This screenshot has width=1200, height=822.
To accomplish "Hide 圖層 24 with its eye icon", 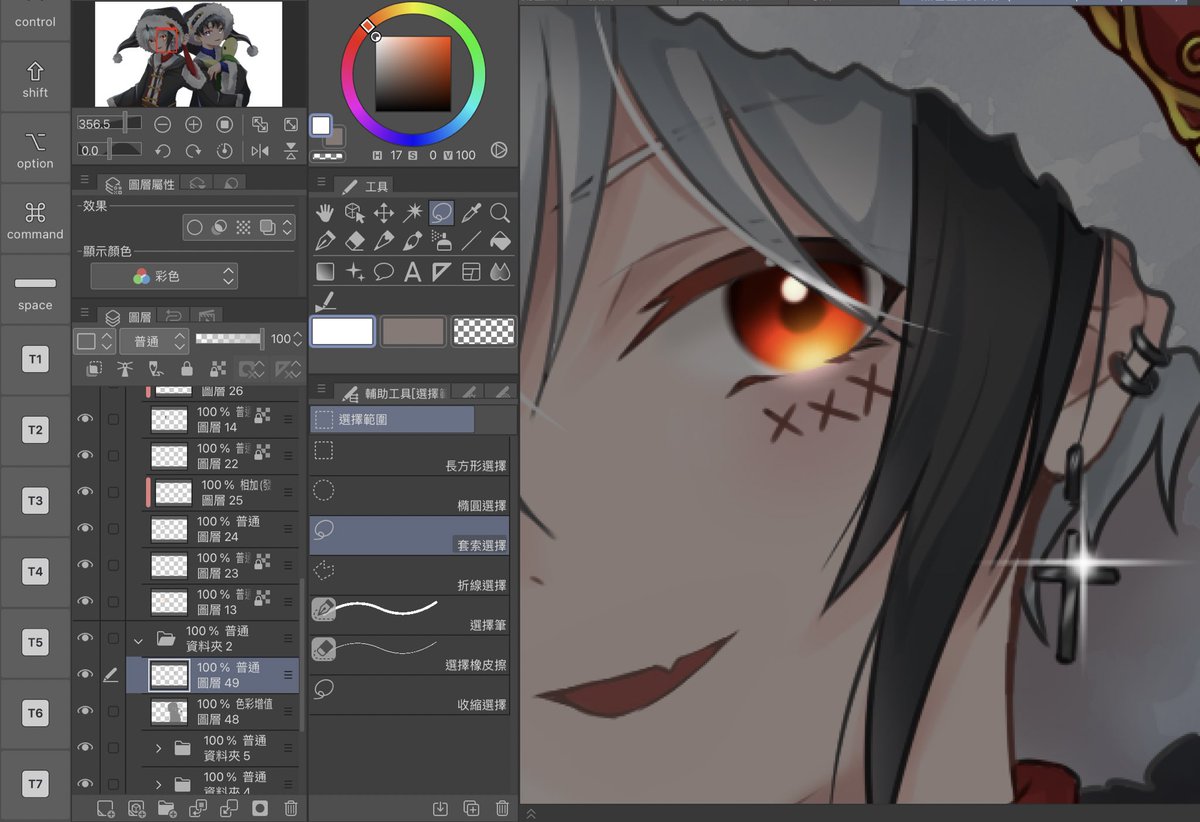I will (x=85, y=528).
